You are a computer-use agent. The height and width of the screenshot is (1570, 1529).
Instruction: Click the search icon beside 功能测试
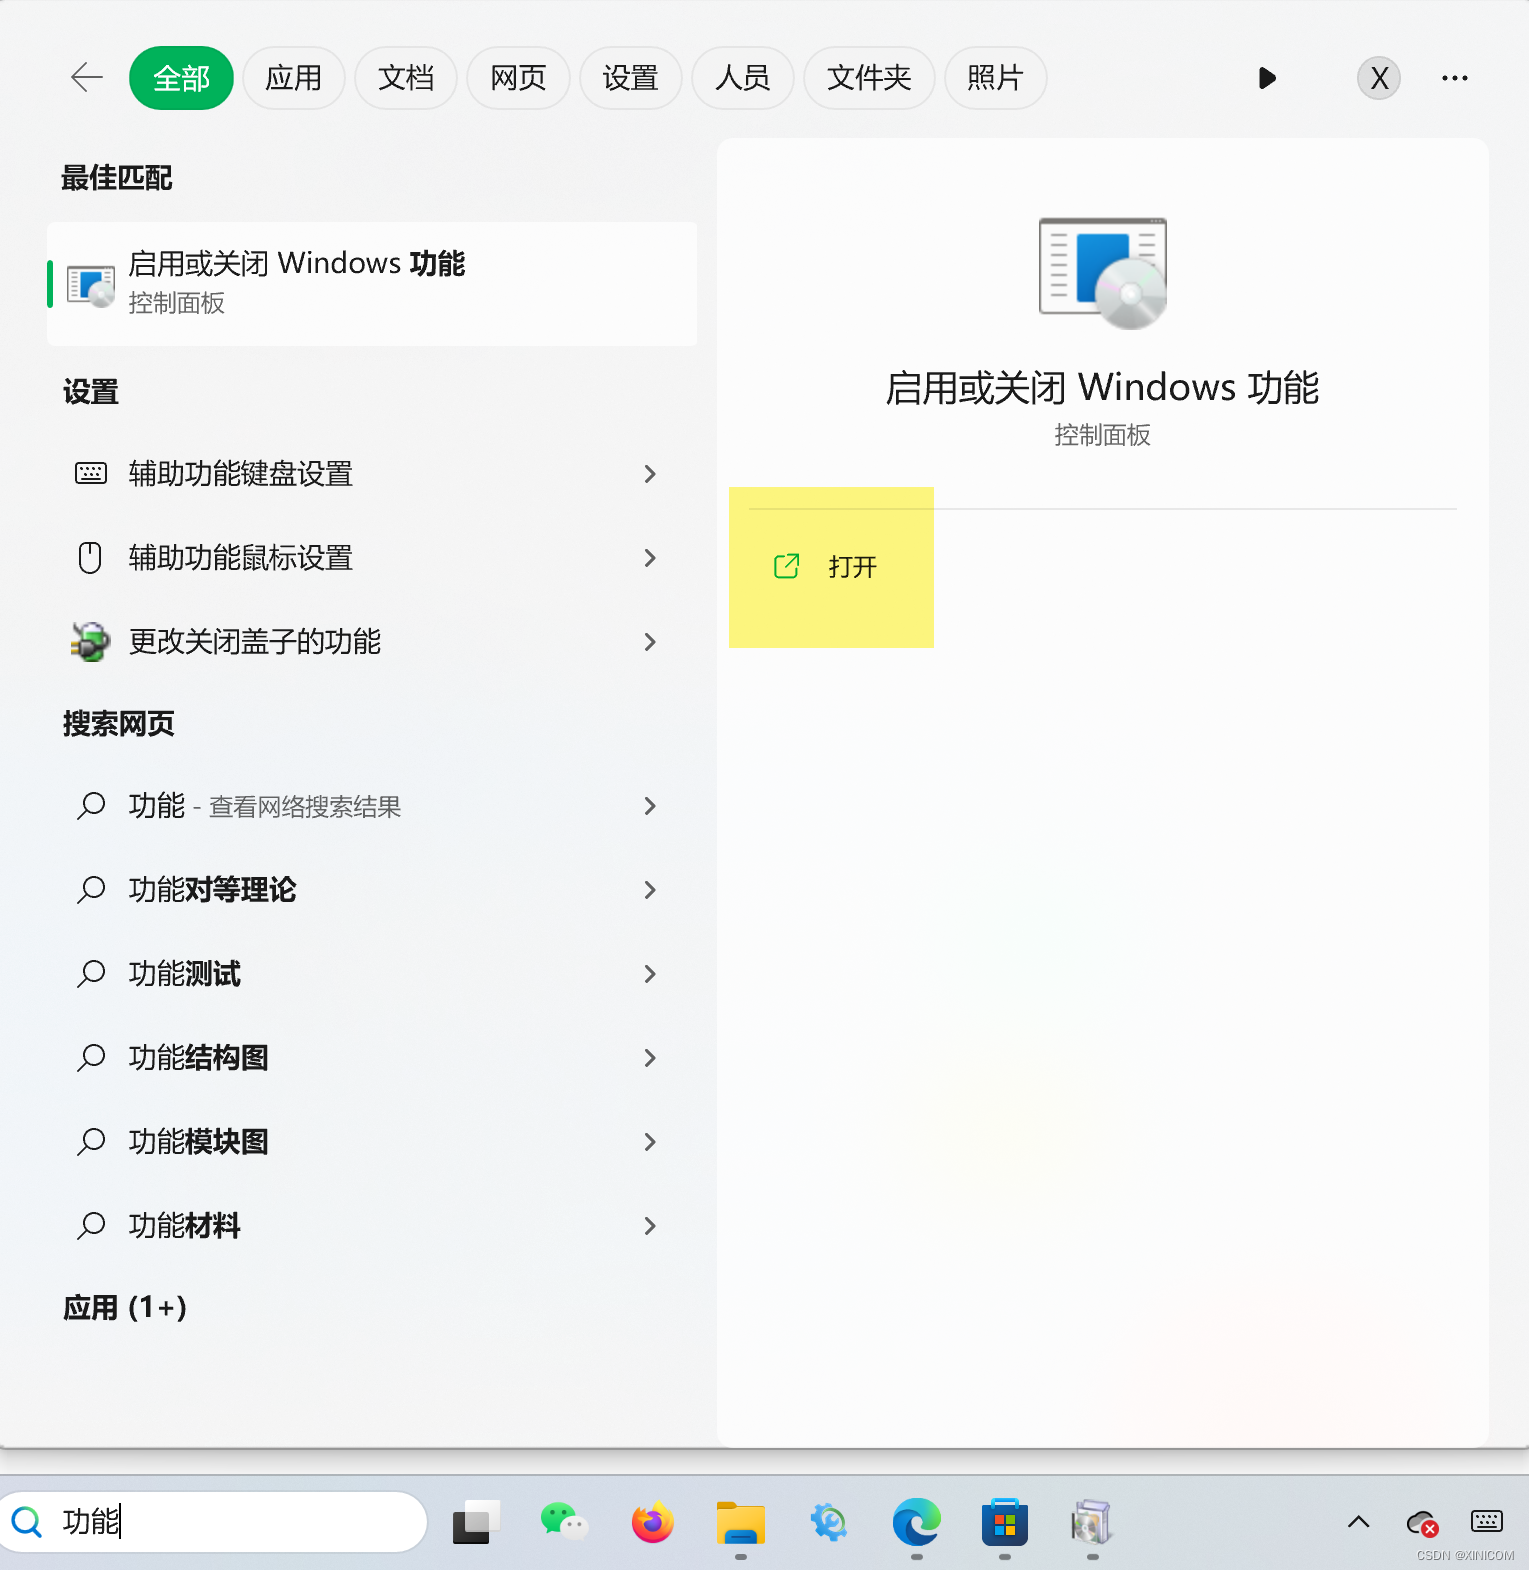tap(91, 973)
